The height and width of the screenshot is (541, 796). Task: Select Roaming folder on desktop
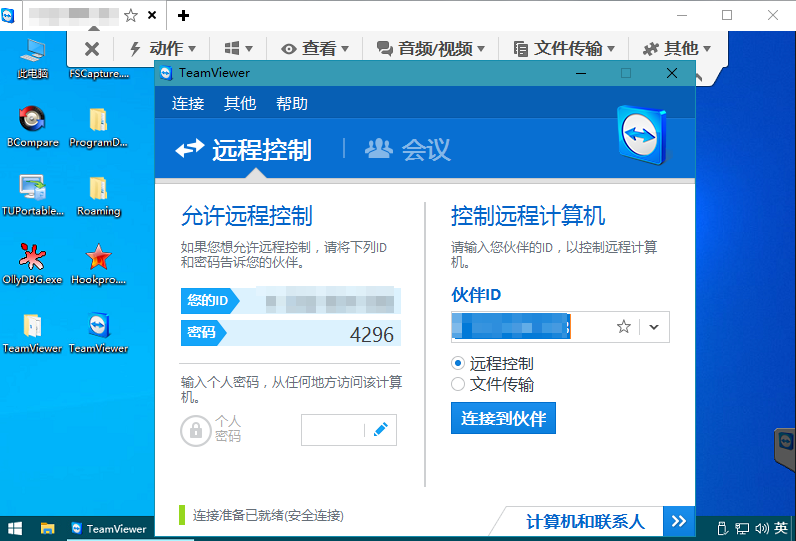coord(98,195)
